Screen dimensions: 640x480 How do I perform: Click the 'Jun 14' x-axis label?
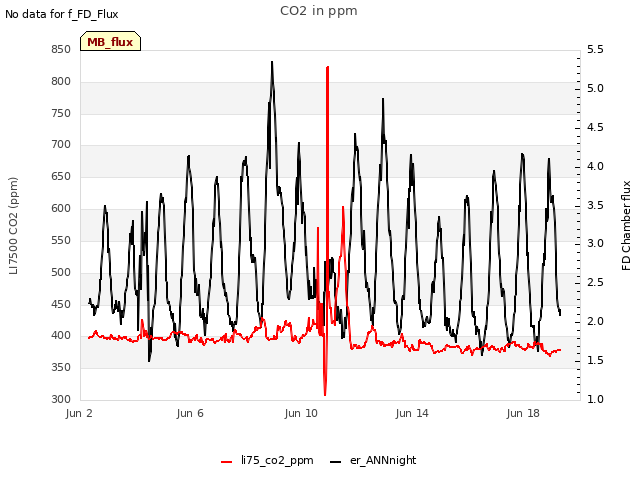(x=412, y=413)
